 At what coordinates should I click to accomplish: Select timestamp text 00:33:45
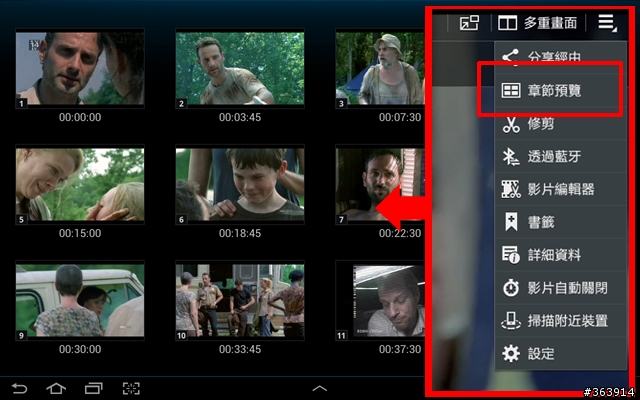click(240, 349)
